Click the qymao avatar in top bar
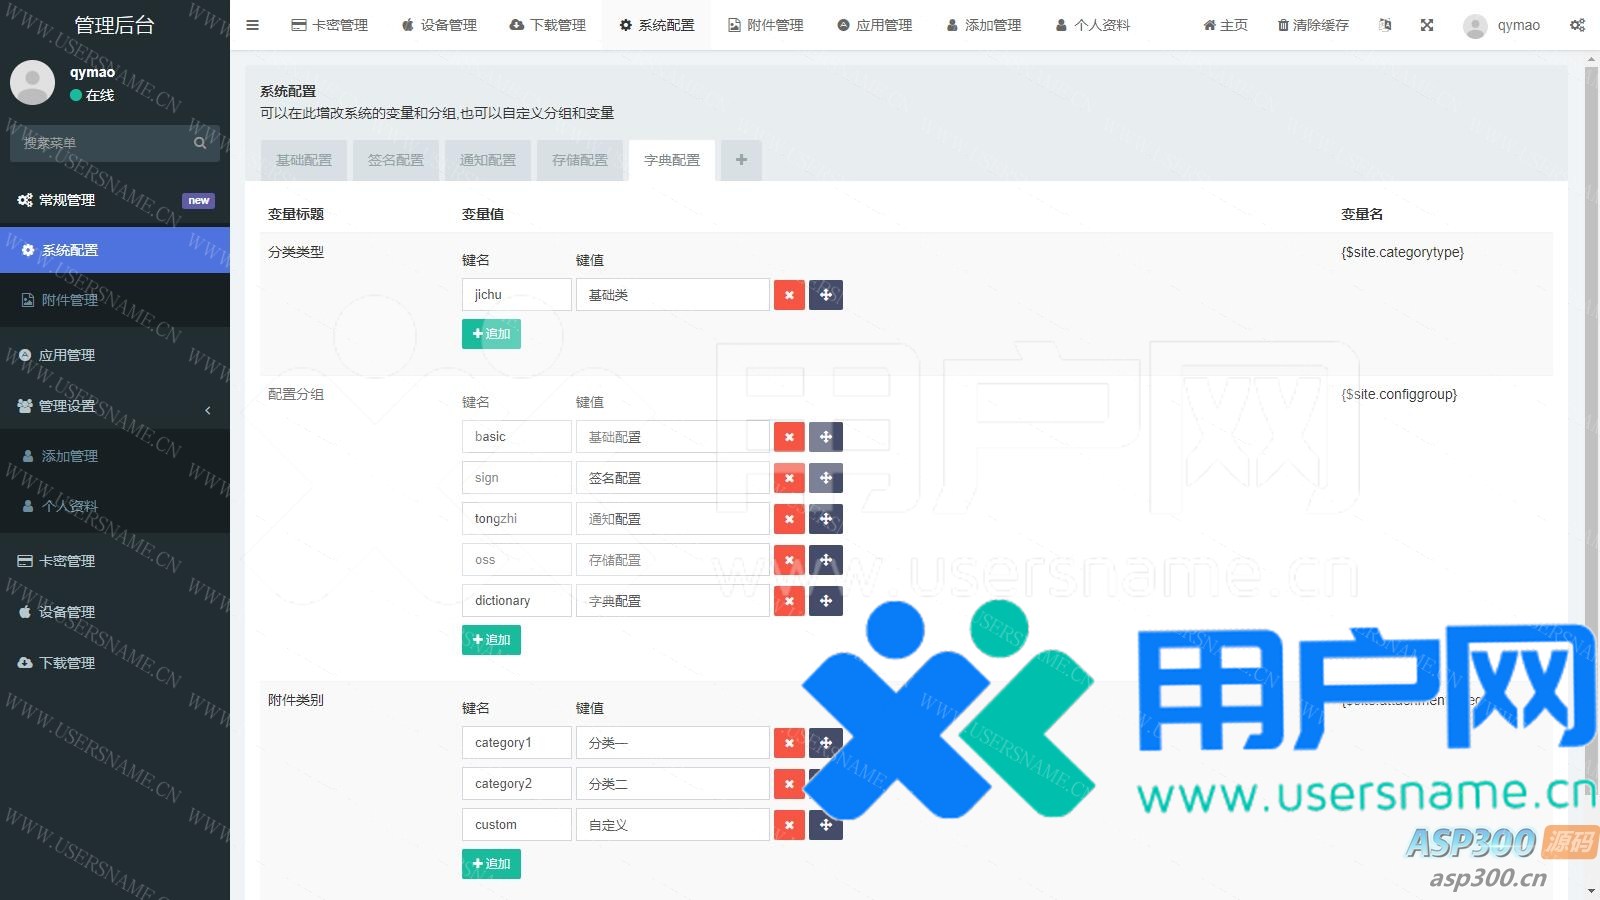This screenshot has width=1600, height=900. [1475, 26]
